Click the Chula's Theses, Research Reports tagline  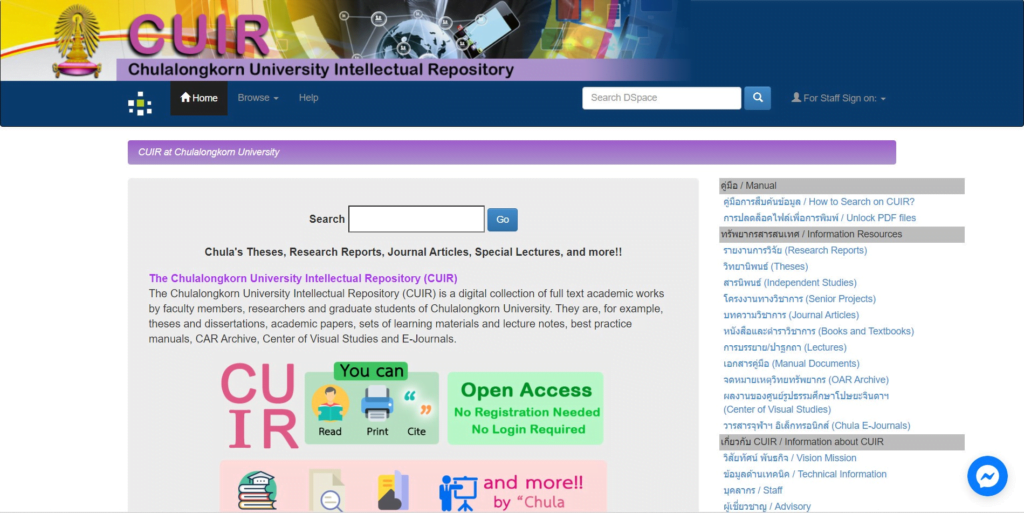click(x=413, y=252)
